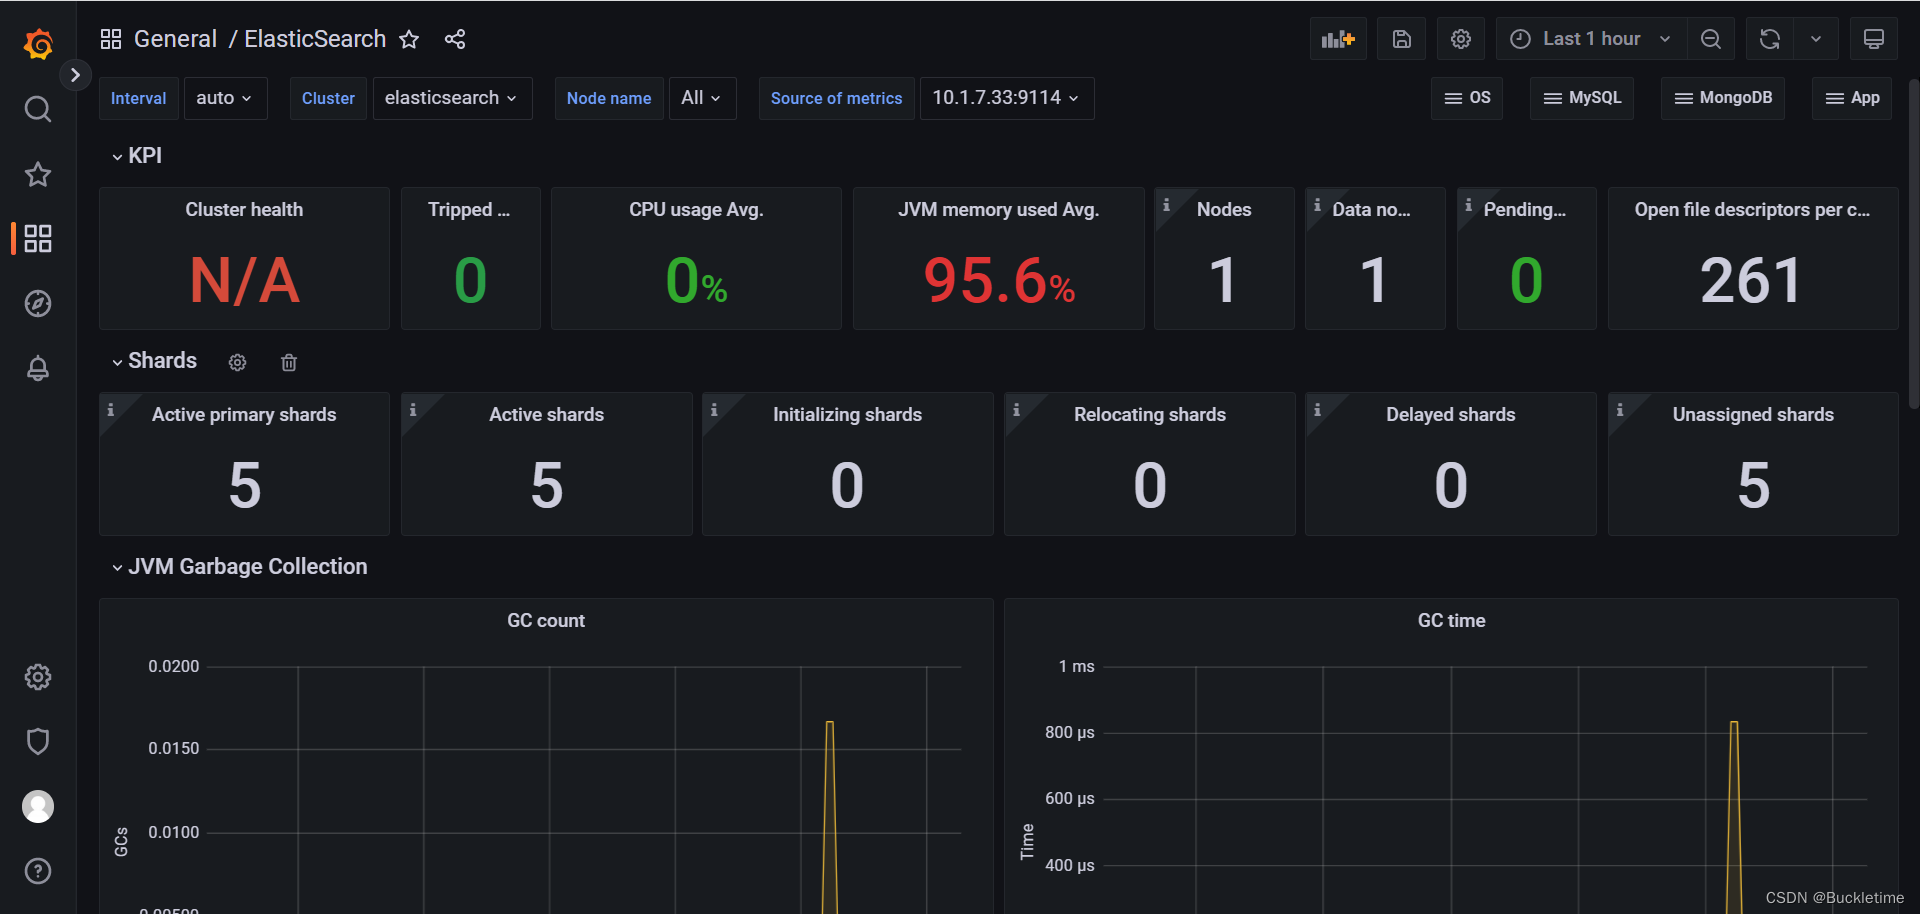
Task: Open the refresh interval dropdown arrow
Action: 1816,39
